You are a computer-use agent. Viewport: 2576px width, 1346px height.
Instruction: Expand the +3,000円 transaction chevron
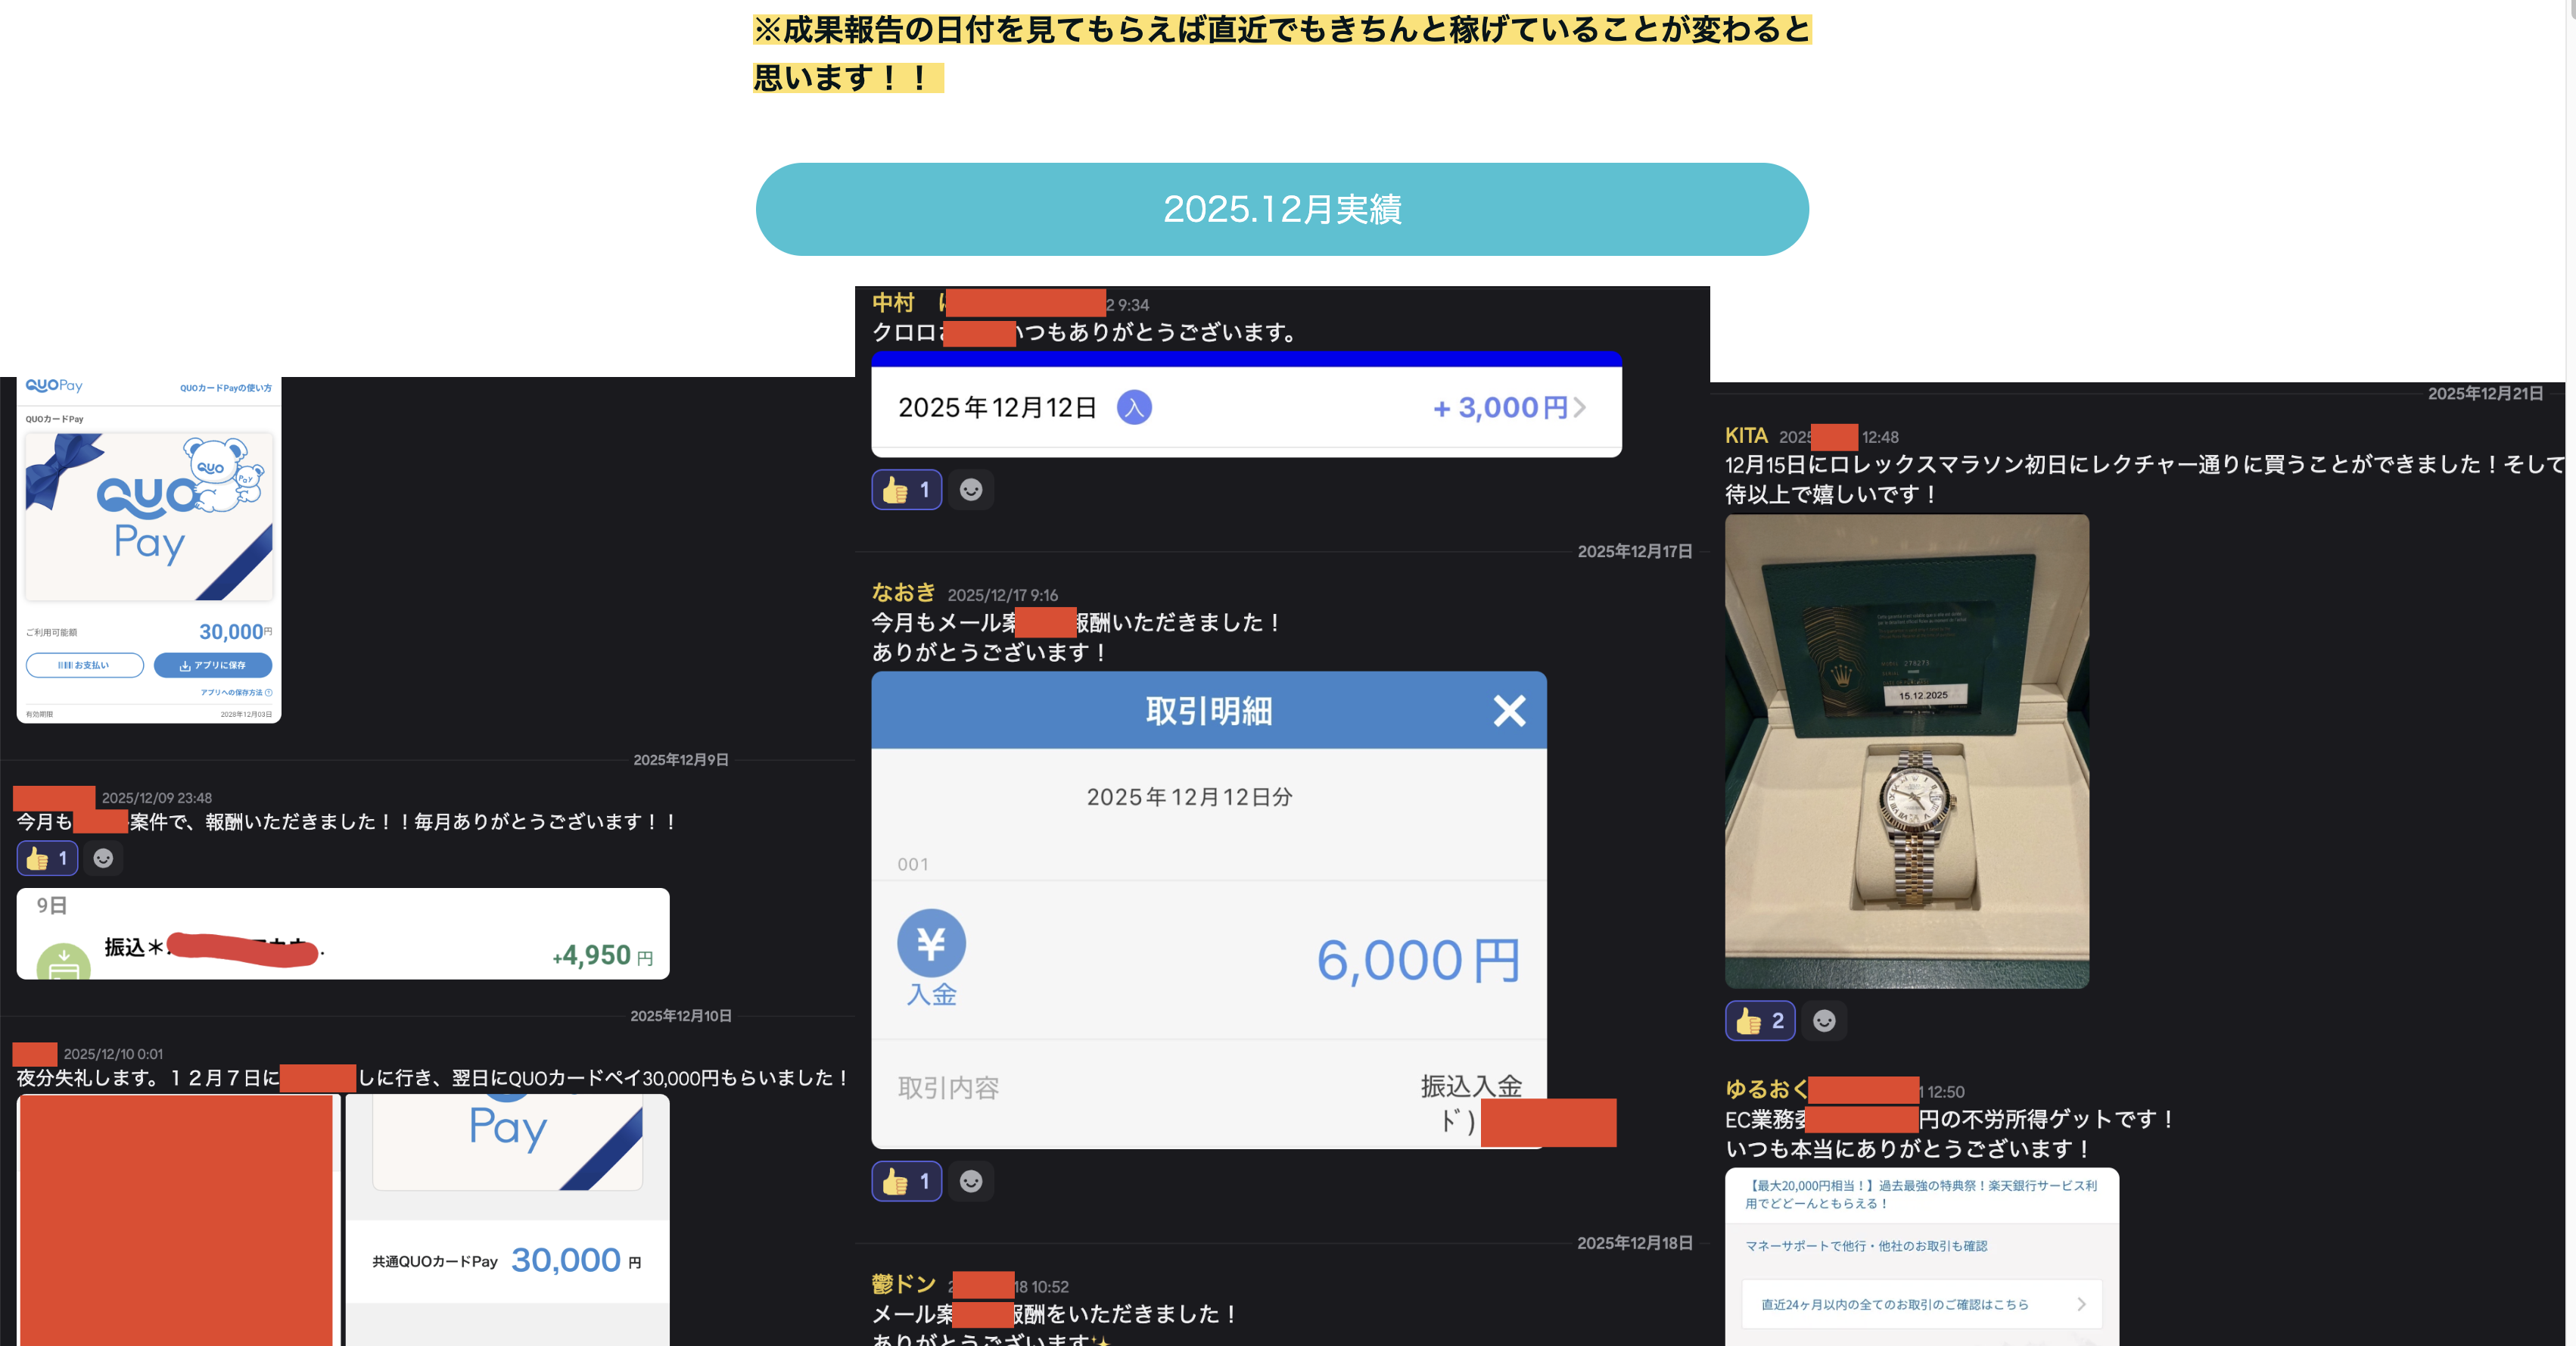[x=1579, y=407]
